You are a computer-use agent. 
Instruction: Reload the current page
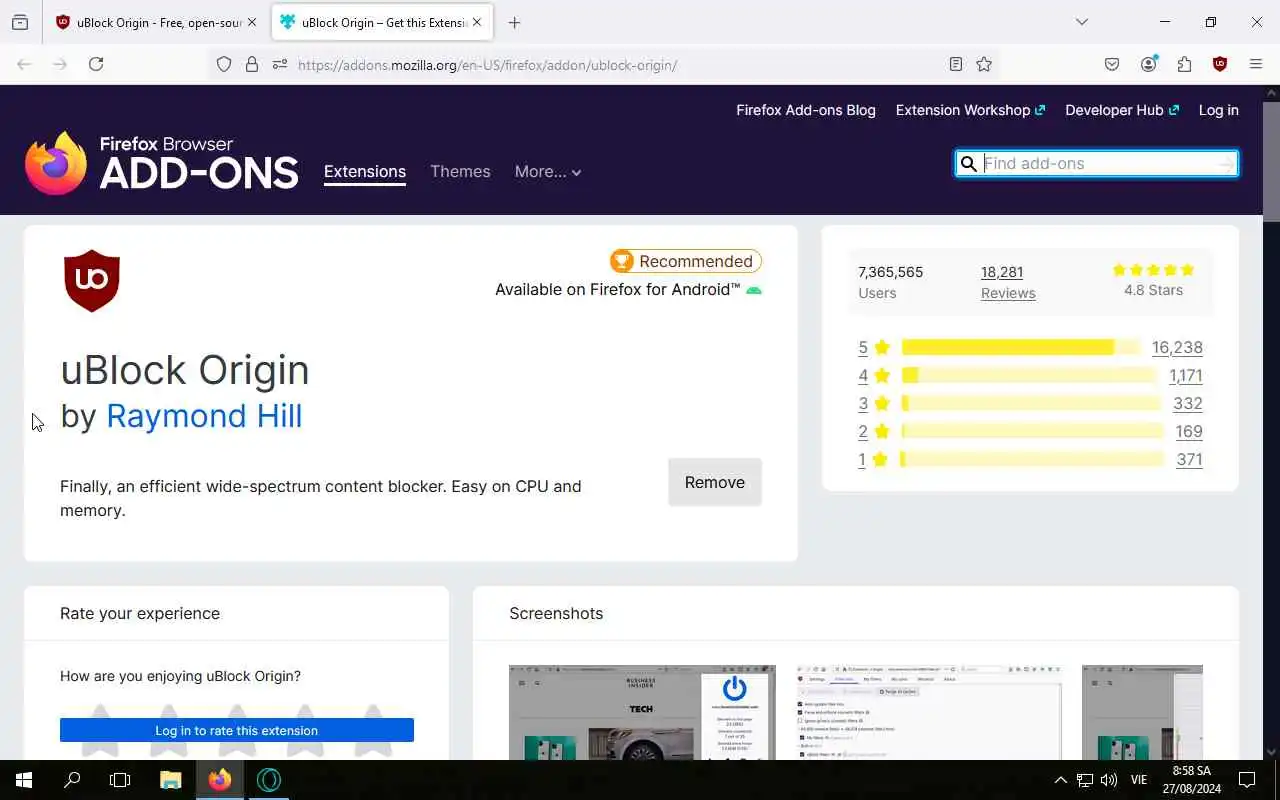[96, 64]
